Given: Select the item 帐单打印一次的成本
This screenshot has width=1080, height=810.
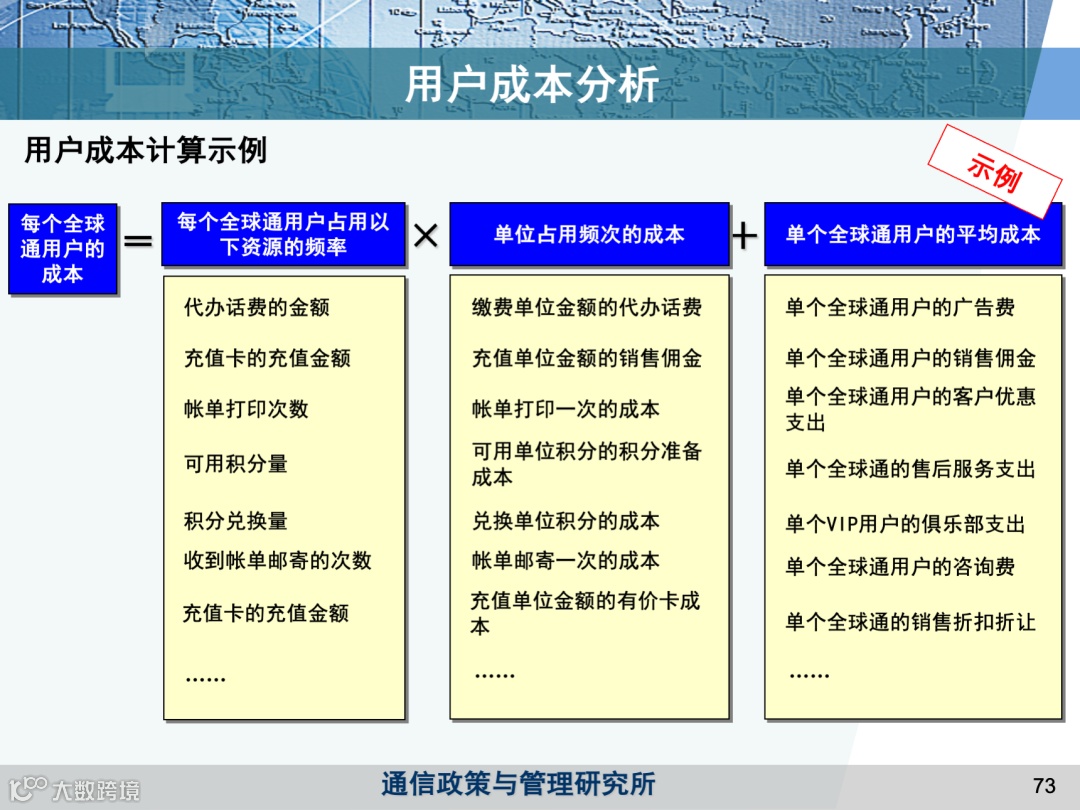Looking at the screenshot, I should [x=565, y=409].
